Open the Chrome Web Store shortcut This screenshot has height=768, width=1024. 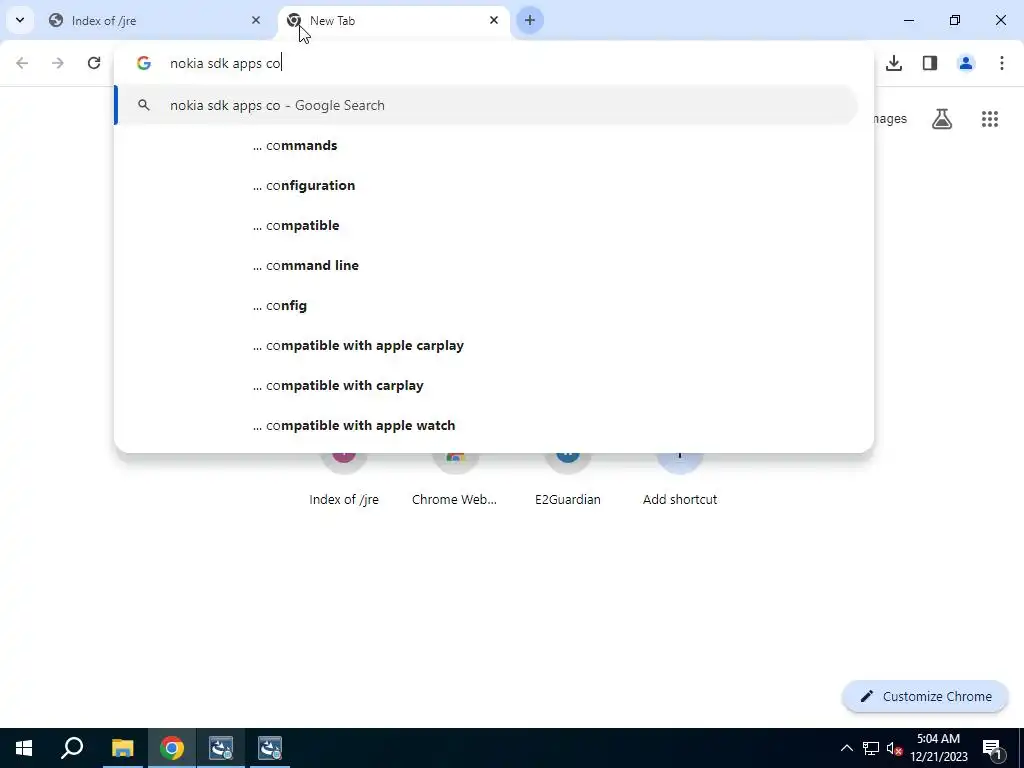pos(455,480)
